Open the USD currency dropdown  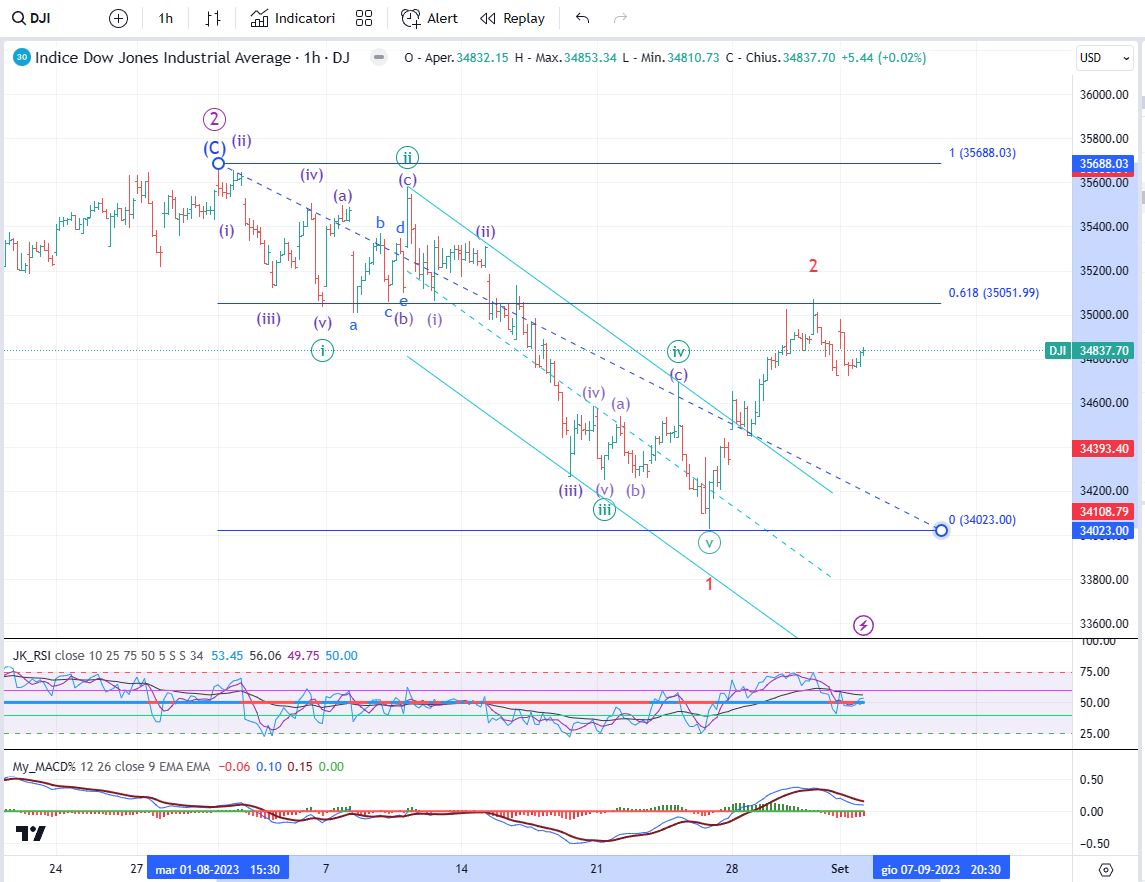click(x=1103, y=58)
